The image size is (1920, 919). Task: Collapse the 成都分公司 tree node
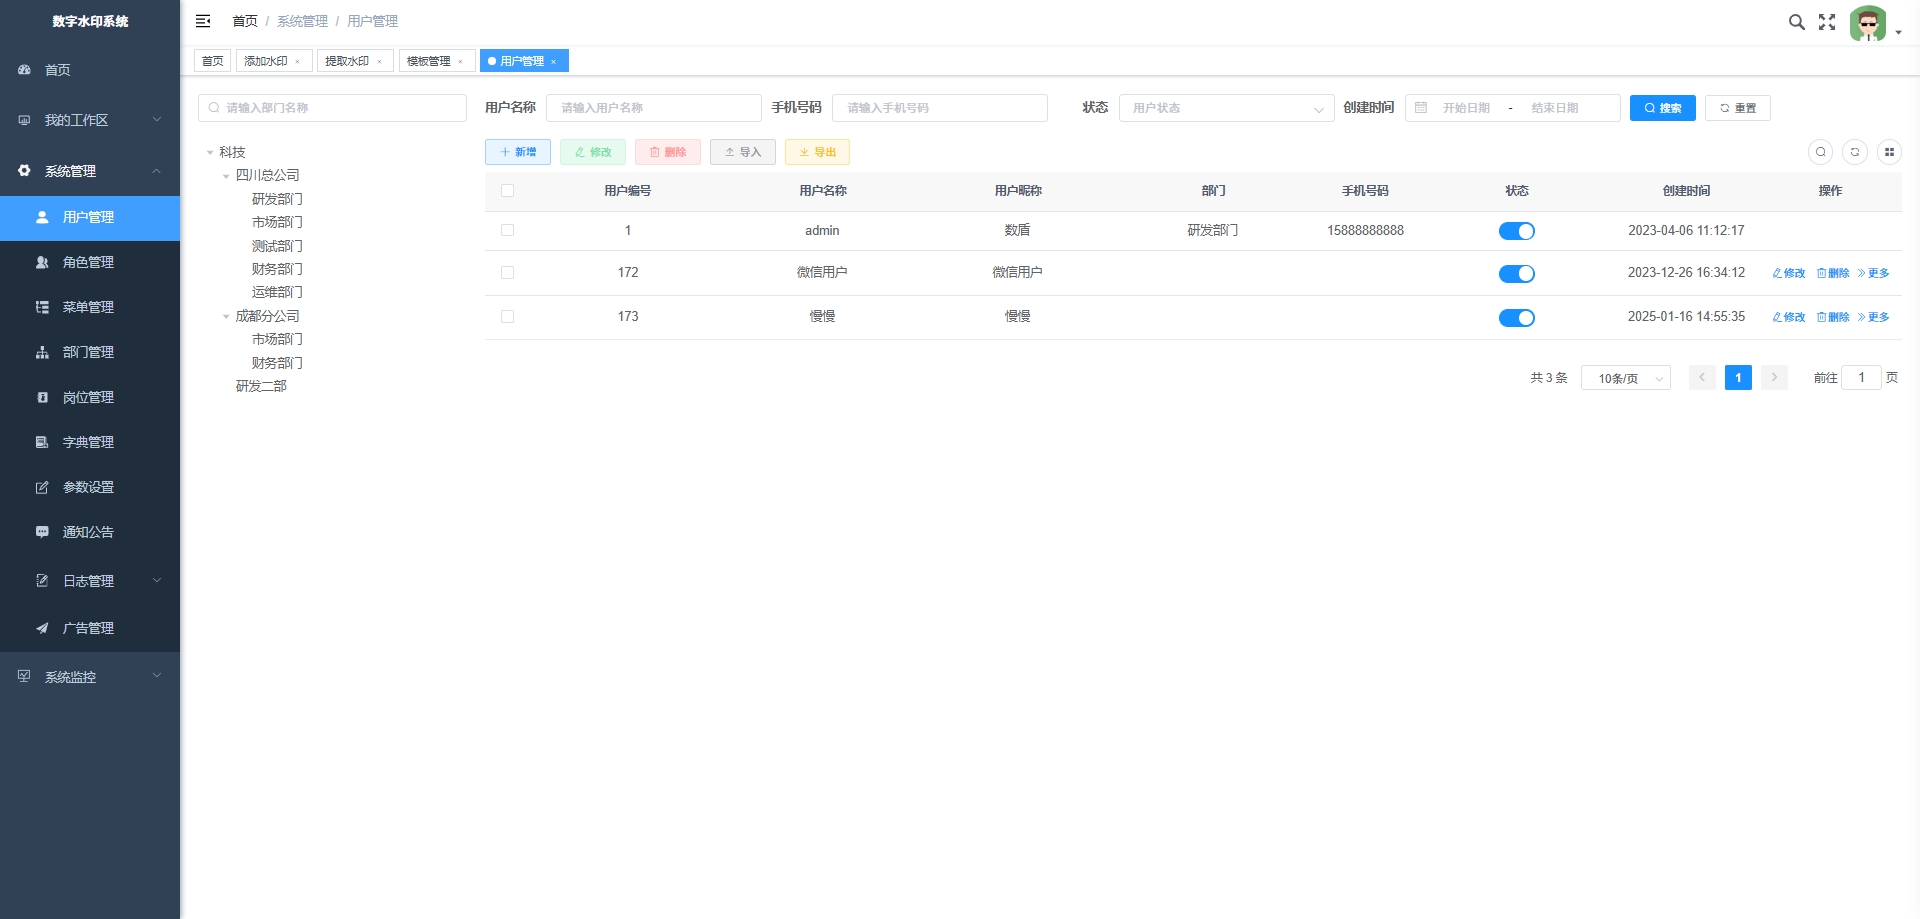coord(226,317)
